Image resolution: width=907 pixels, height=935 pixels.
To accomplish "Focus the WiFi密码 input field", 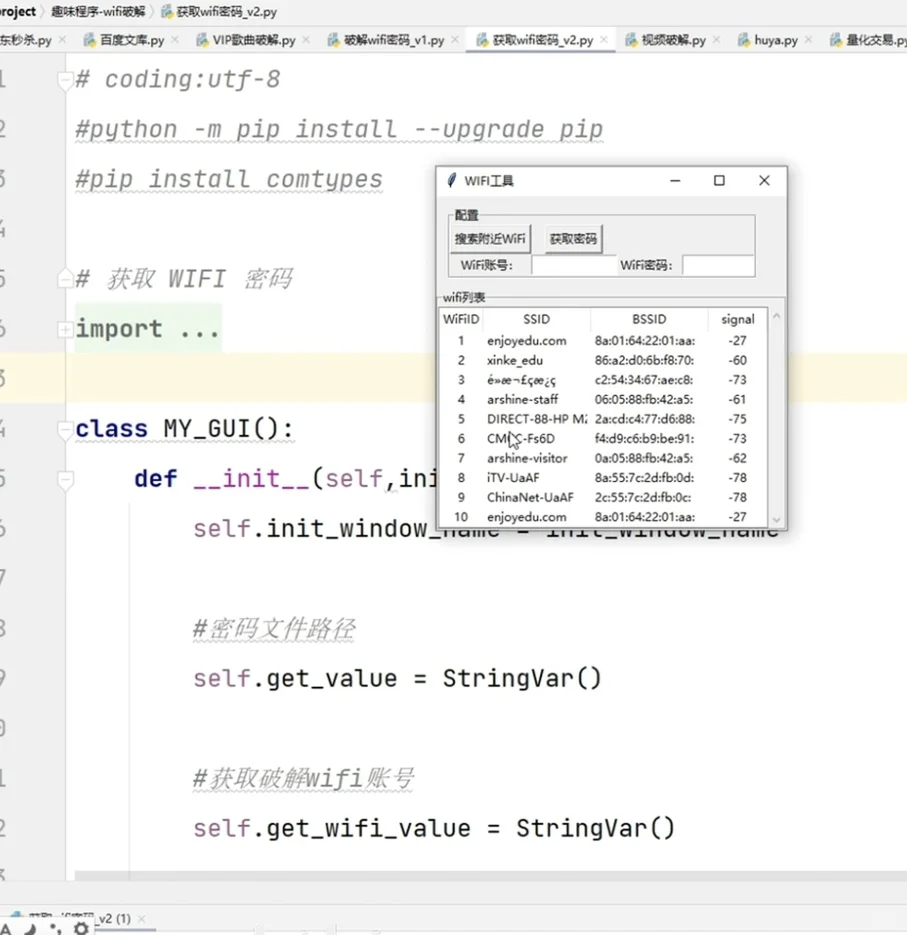I will pyautogui.click(x=718, y=265).
